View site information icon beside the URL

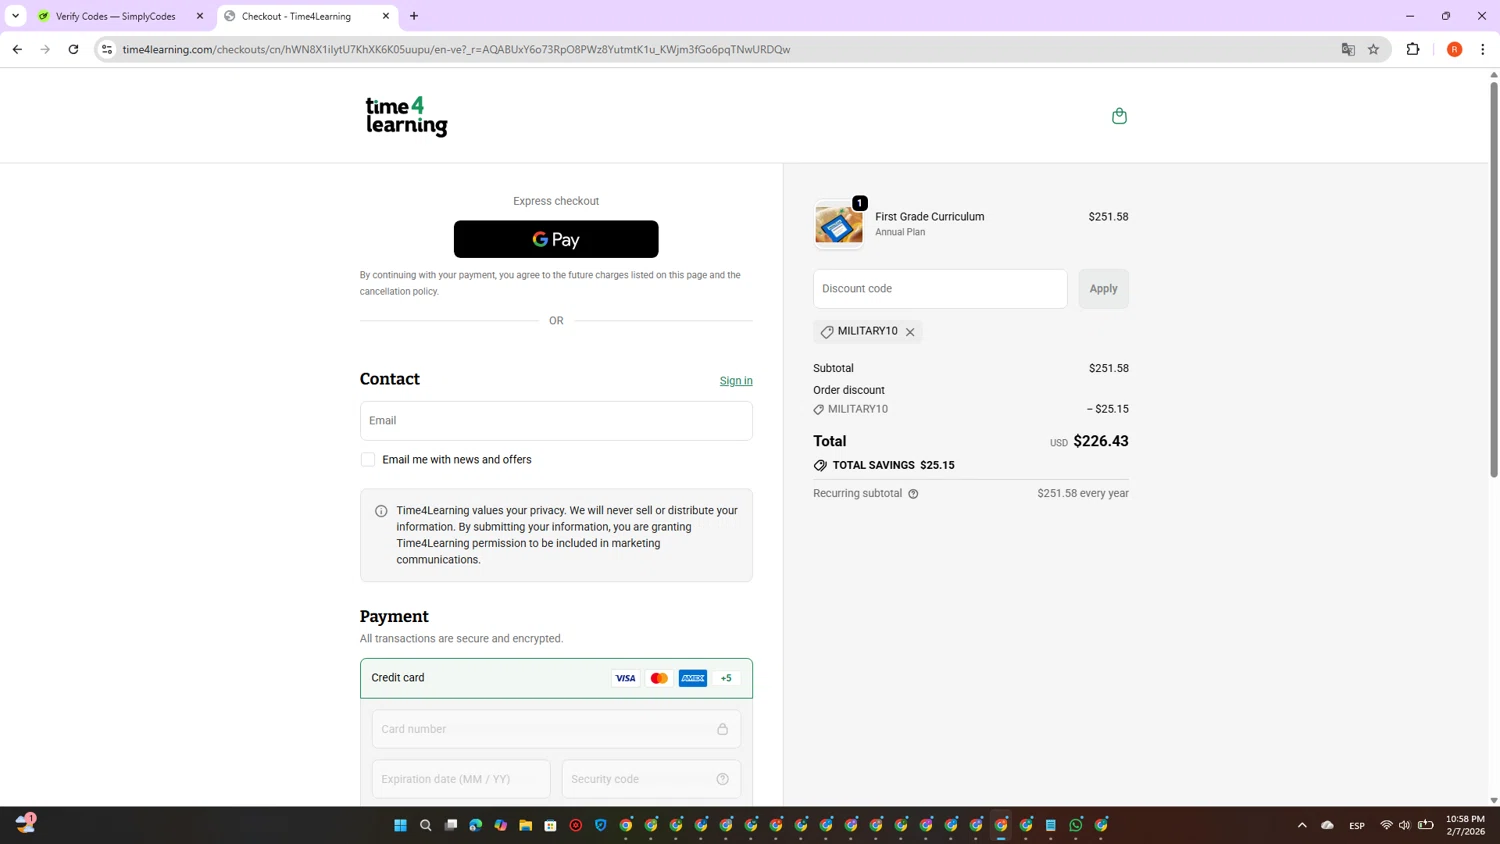point(107,49)
